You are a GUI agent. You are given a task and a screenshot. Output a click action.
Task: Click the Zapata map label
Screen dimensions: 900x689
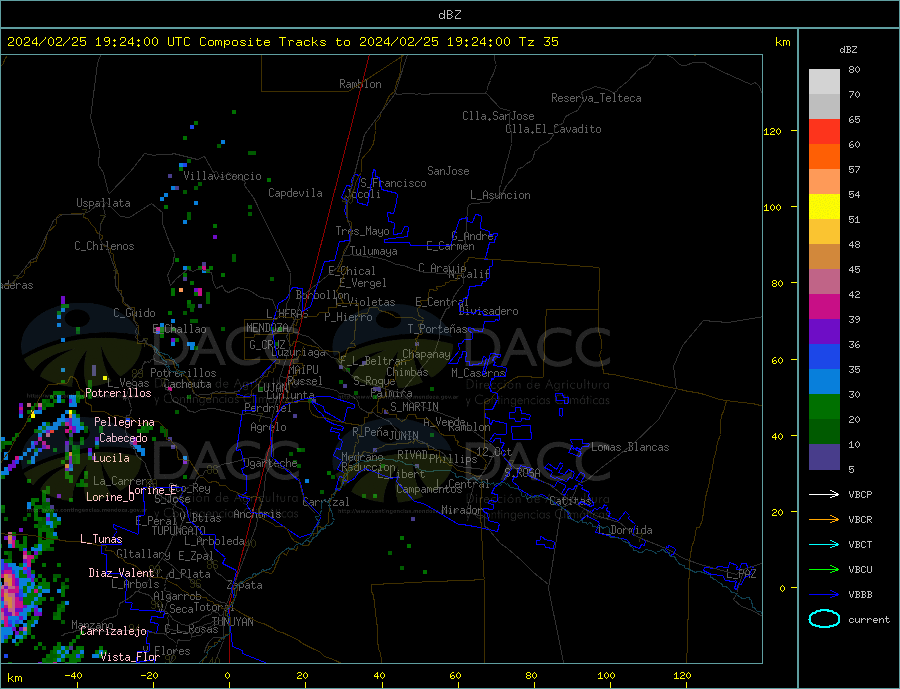(245, 586)
